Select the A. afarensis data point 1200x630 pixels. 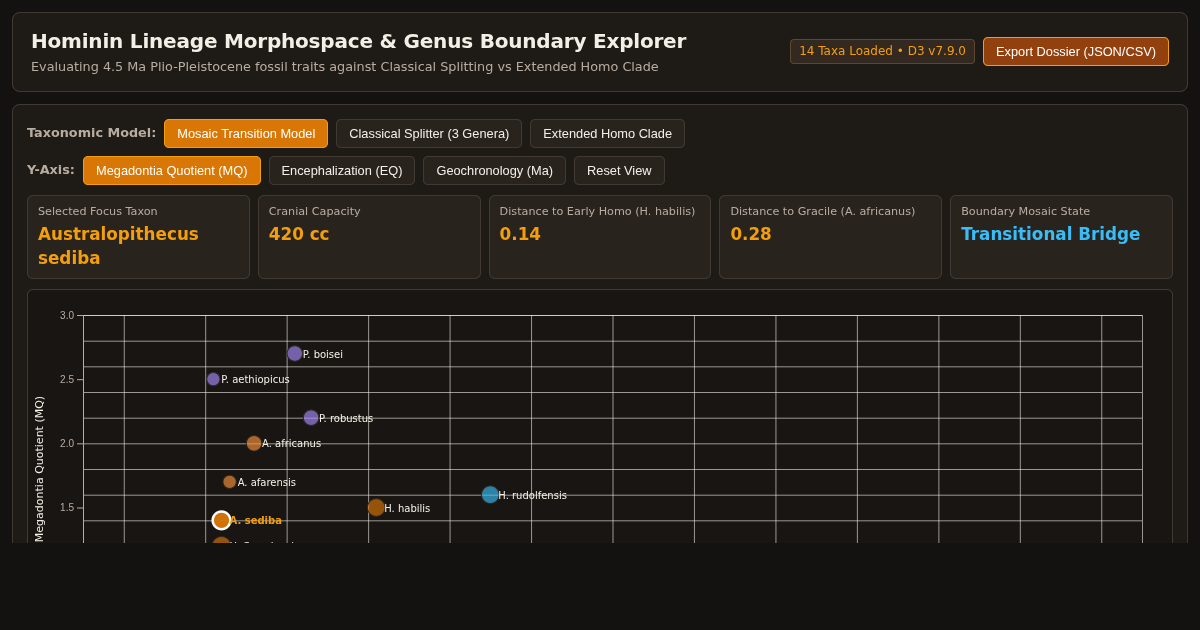[230, 482]
